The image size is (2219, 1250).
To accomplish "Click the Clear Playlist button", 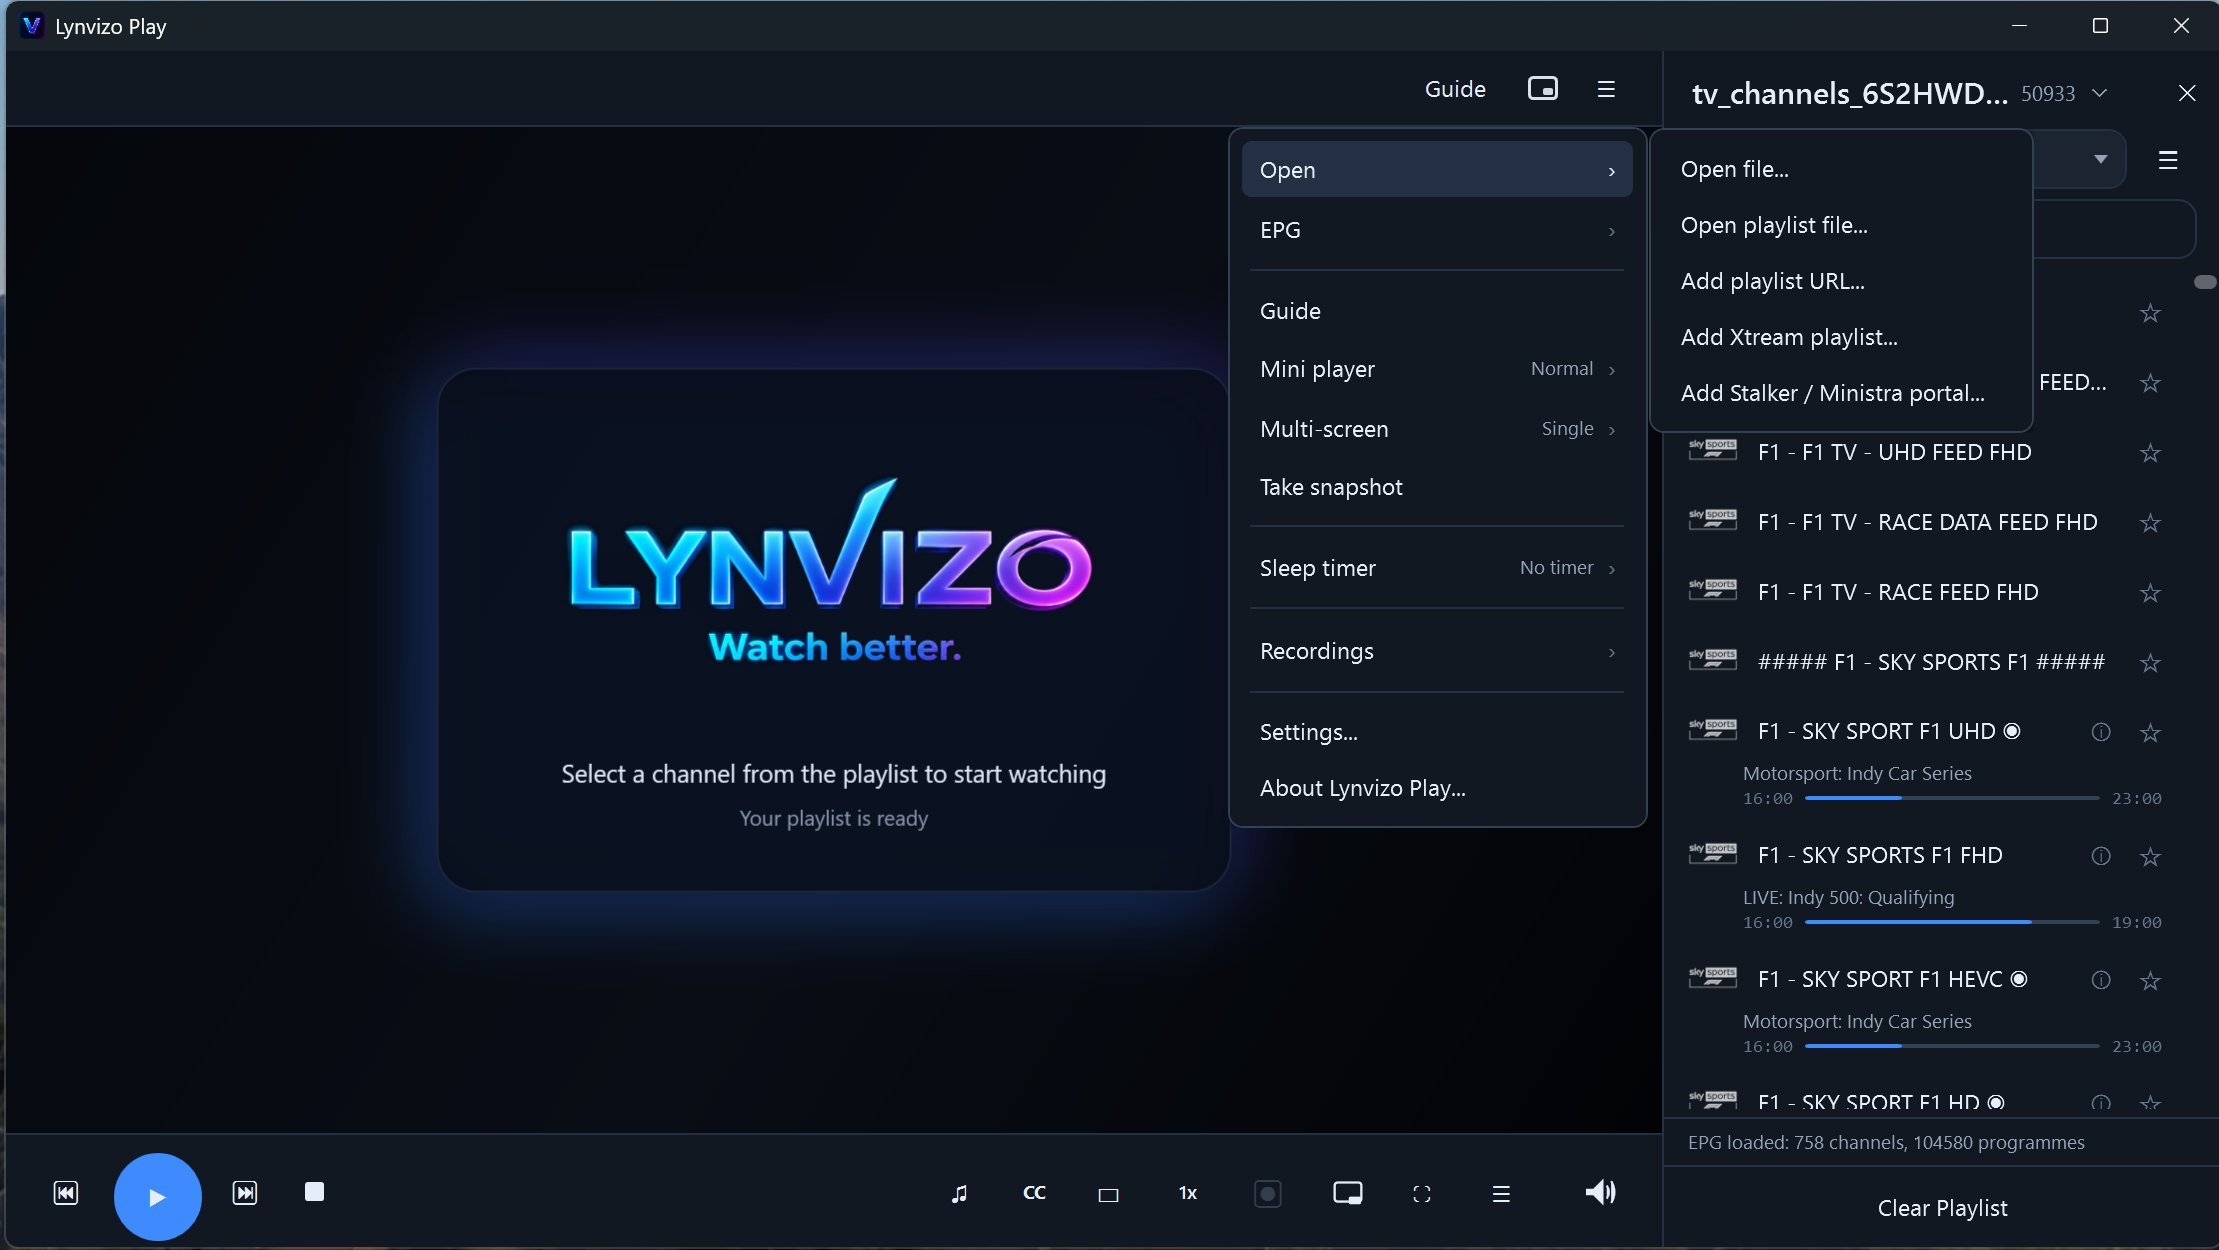I will point(1941,1208).
